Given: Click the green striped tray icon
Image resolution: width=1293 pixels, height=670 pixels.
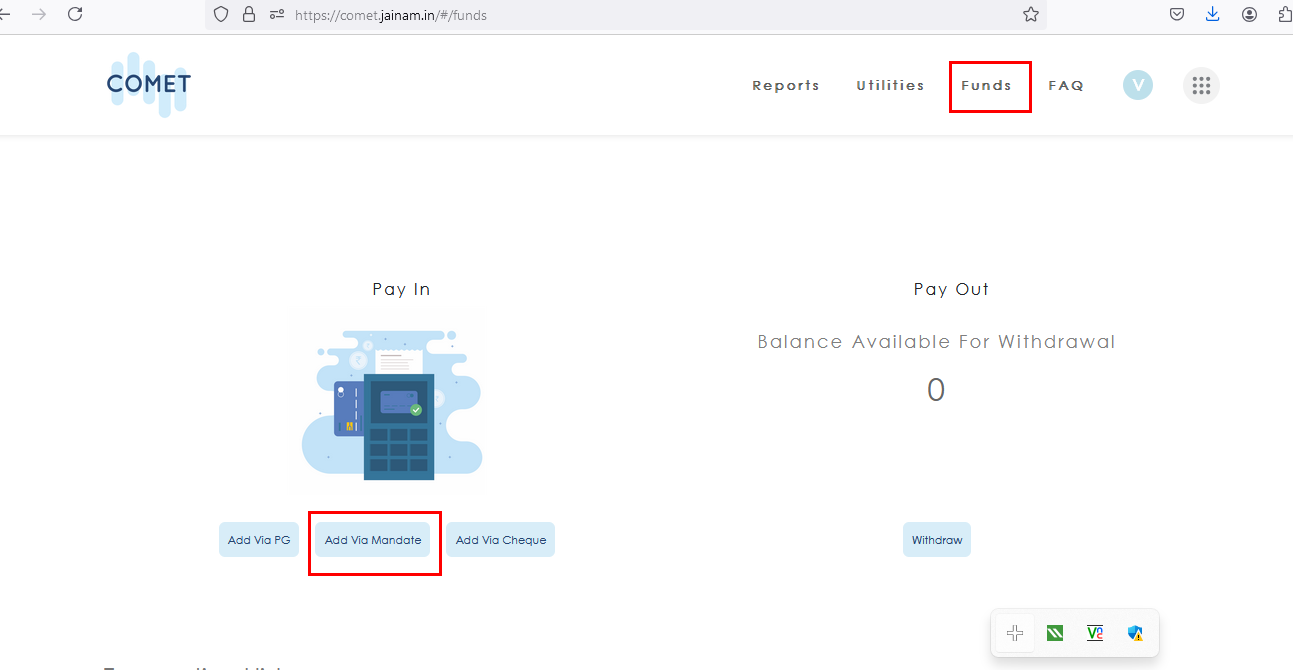Looking at the screenshot, I should pyautogui.click(x=1055, y=633).
